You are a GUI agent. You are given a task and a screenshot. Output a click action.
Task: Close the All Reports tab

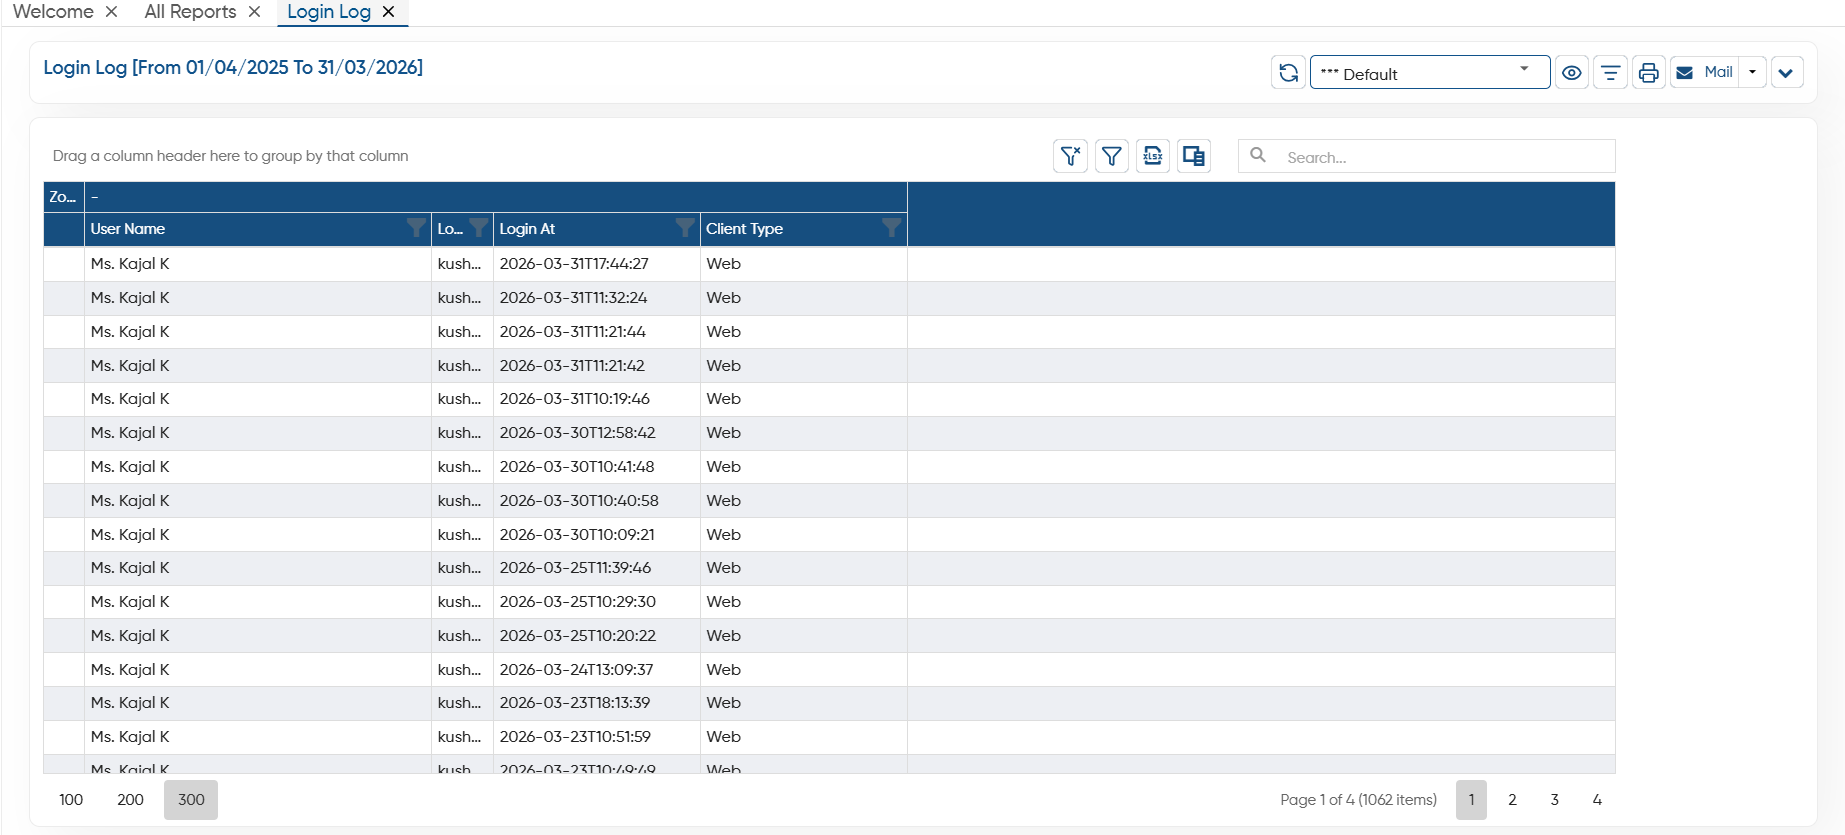tap(255, 12)
